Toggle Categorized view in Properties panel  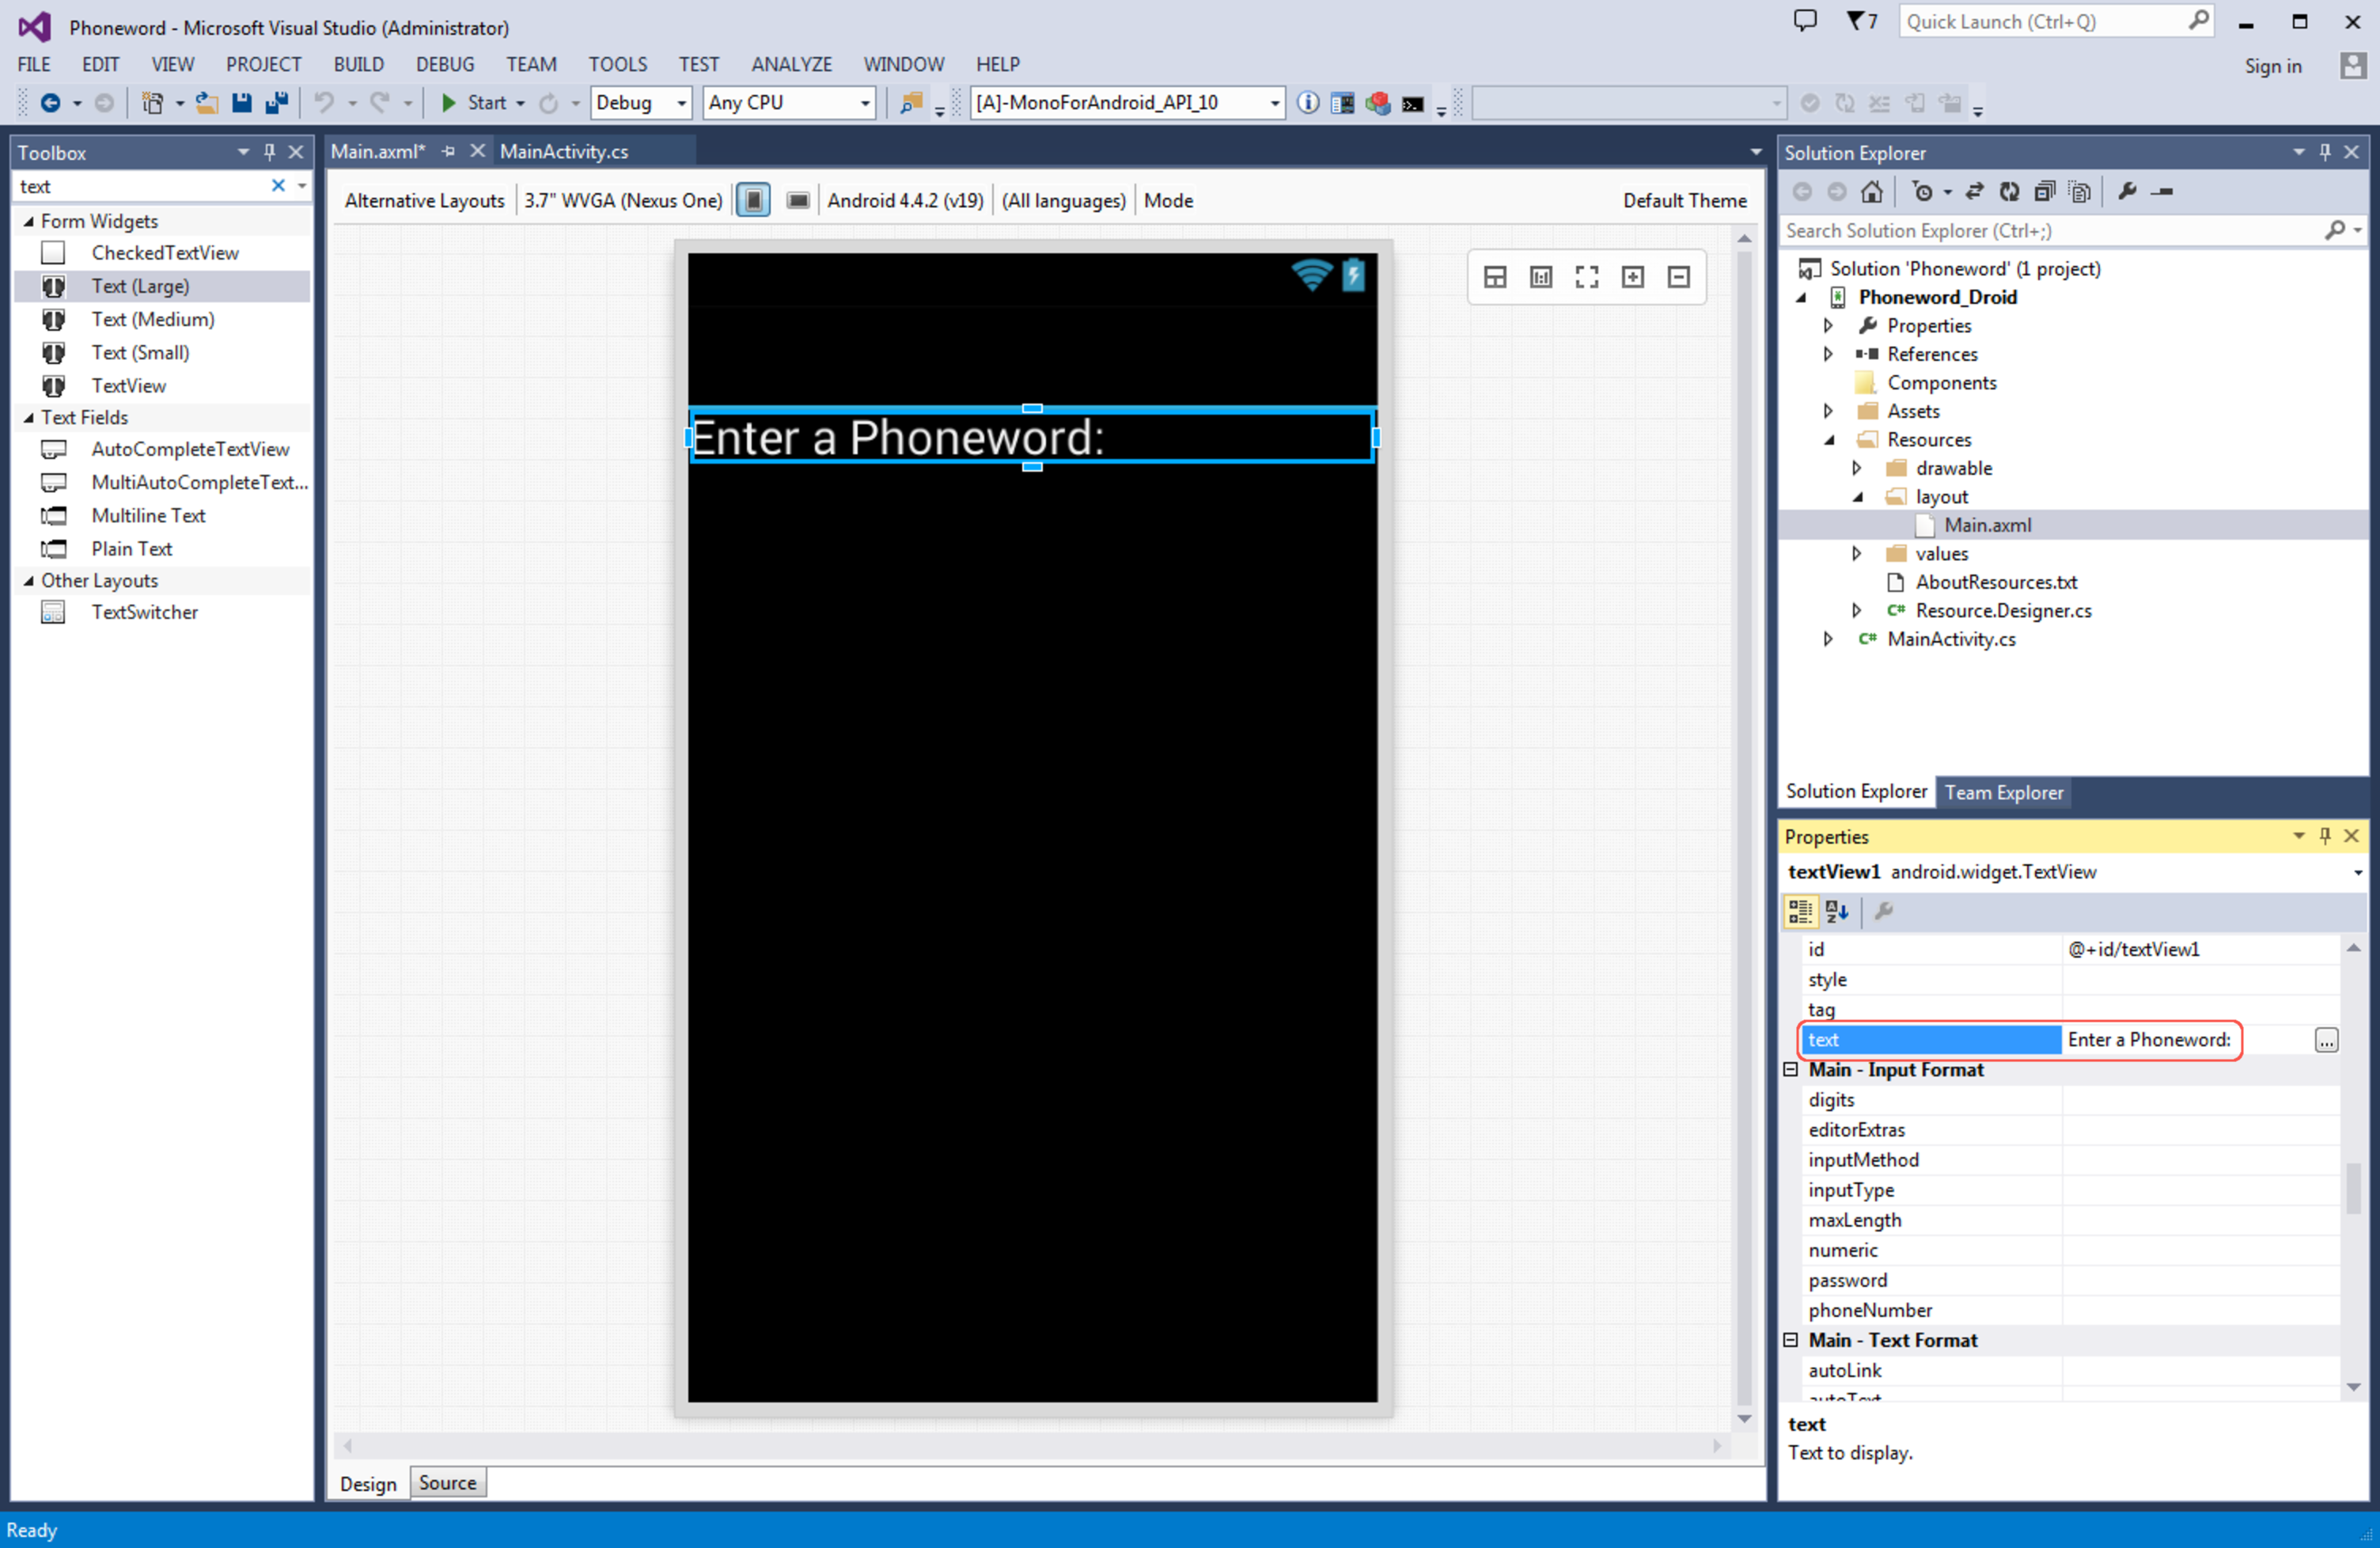[1799, 911]
